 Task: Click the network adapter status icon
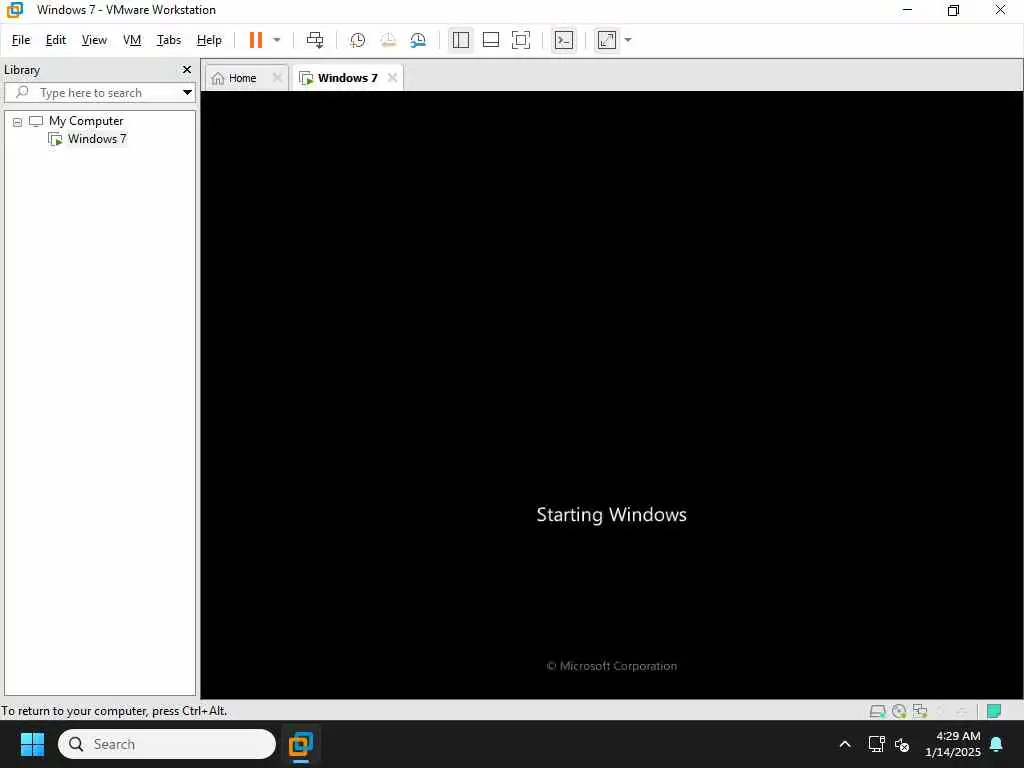(920, 711)
